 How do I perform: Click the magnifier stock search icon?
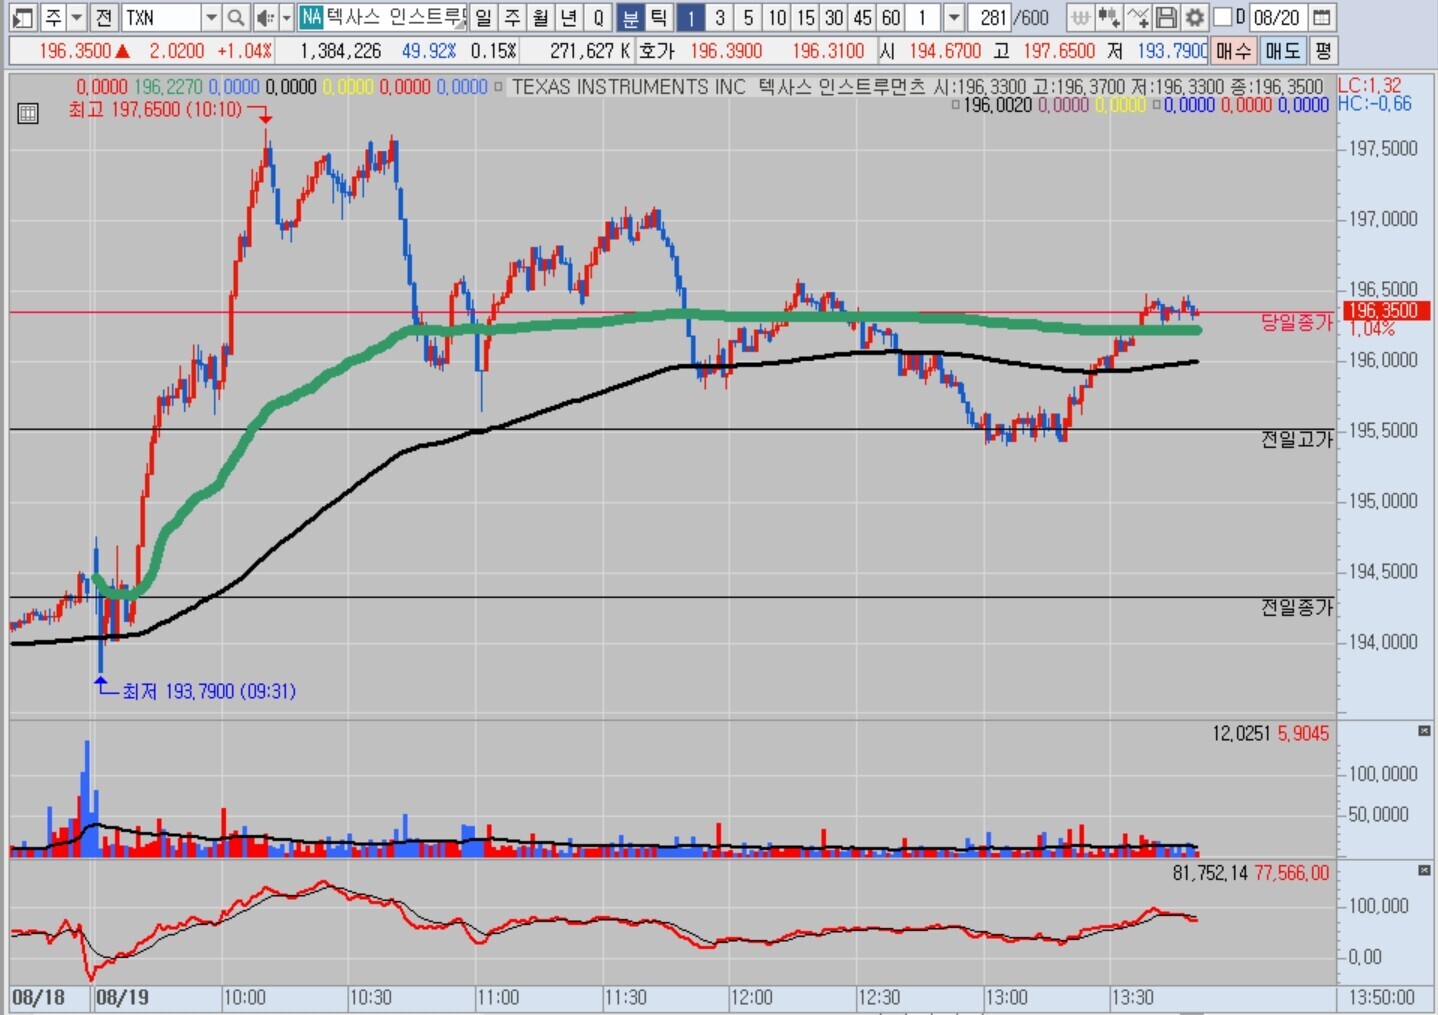point(236,17)
